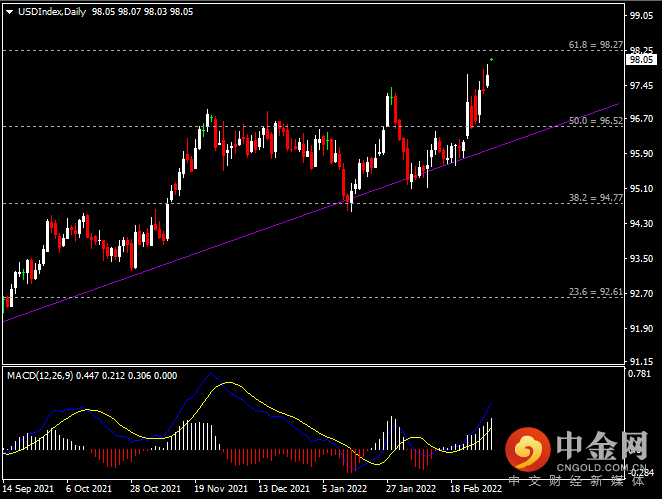Select the 38.2 = 94.77 Fibonacci label
This screenshot has width=662, height=499.
[595, 198]
